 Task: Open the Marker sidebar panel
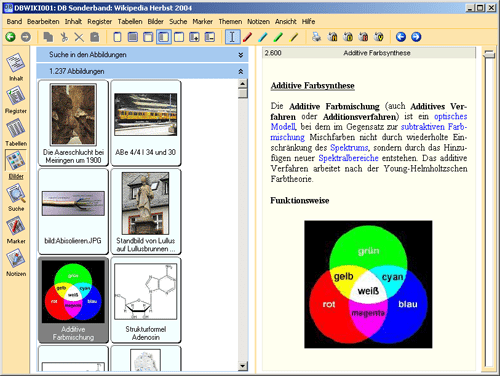pyautogui.click(x=16, y=230)
